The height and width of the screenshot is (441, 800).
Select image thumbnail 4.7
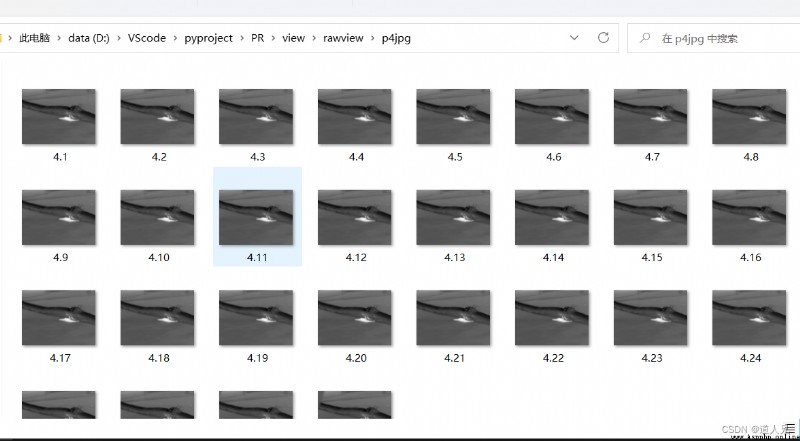pyautogui.click(x=651, y=116)
